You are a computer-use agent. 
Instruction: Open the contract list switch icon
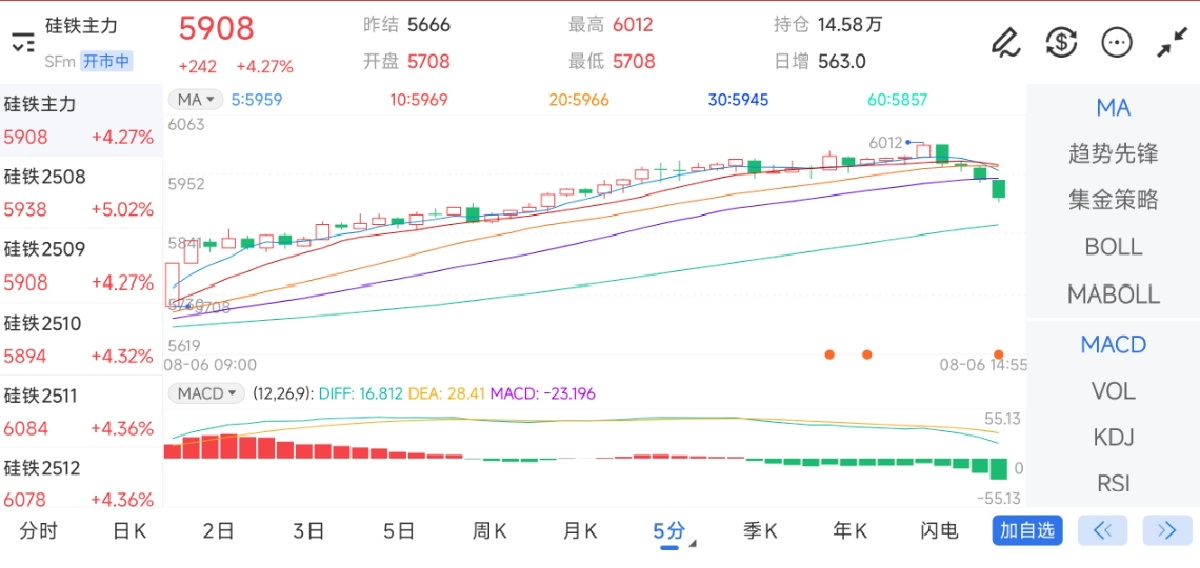tap(23, 42)
